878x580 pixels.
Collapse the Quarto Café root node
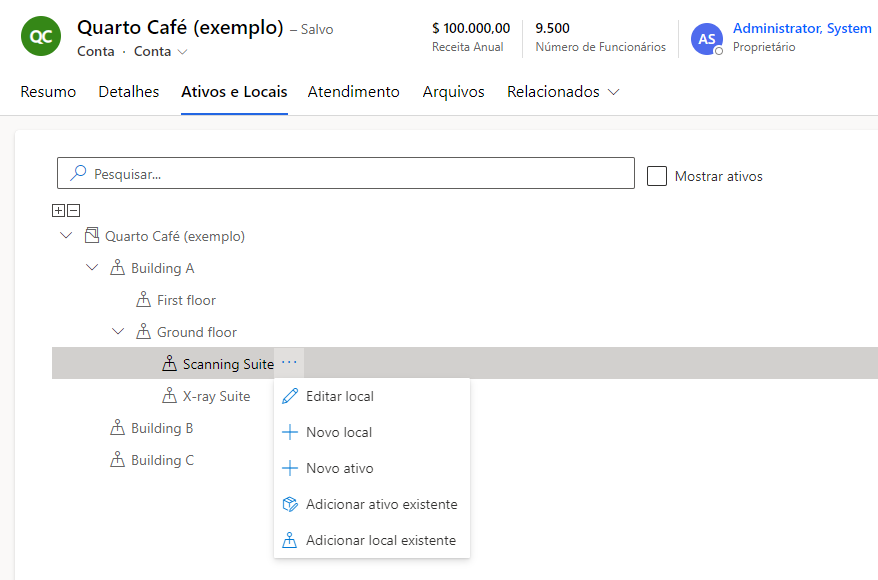tap(66, 236)
